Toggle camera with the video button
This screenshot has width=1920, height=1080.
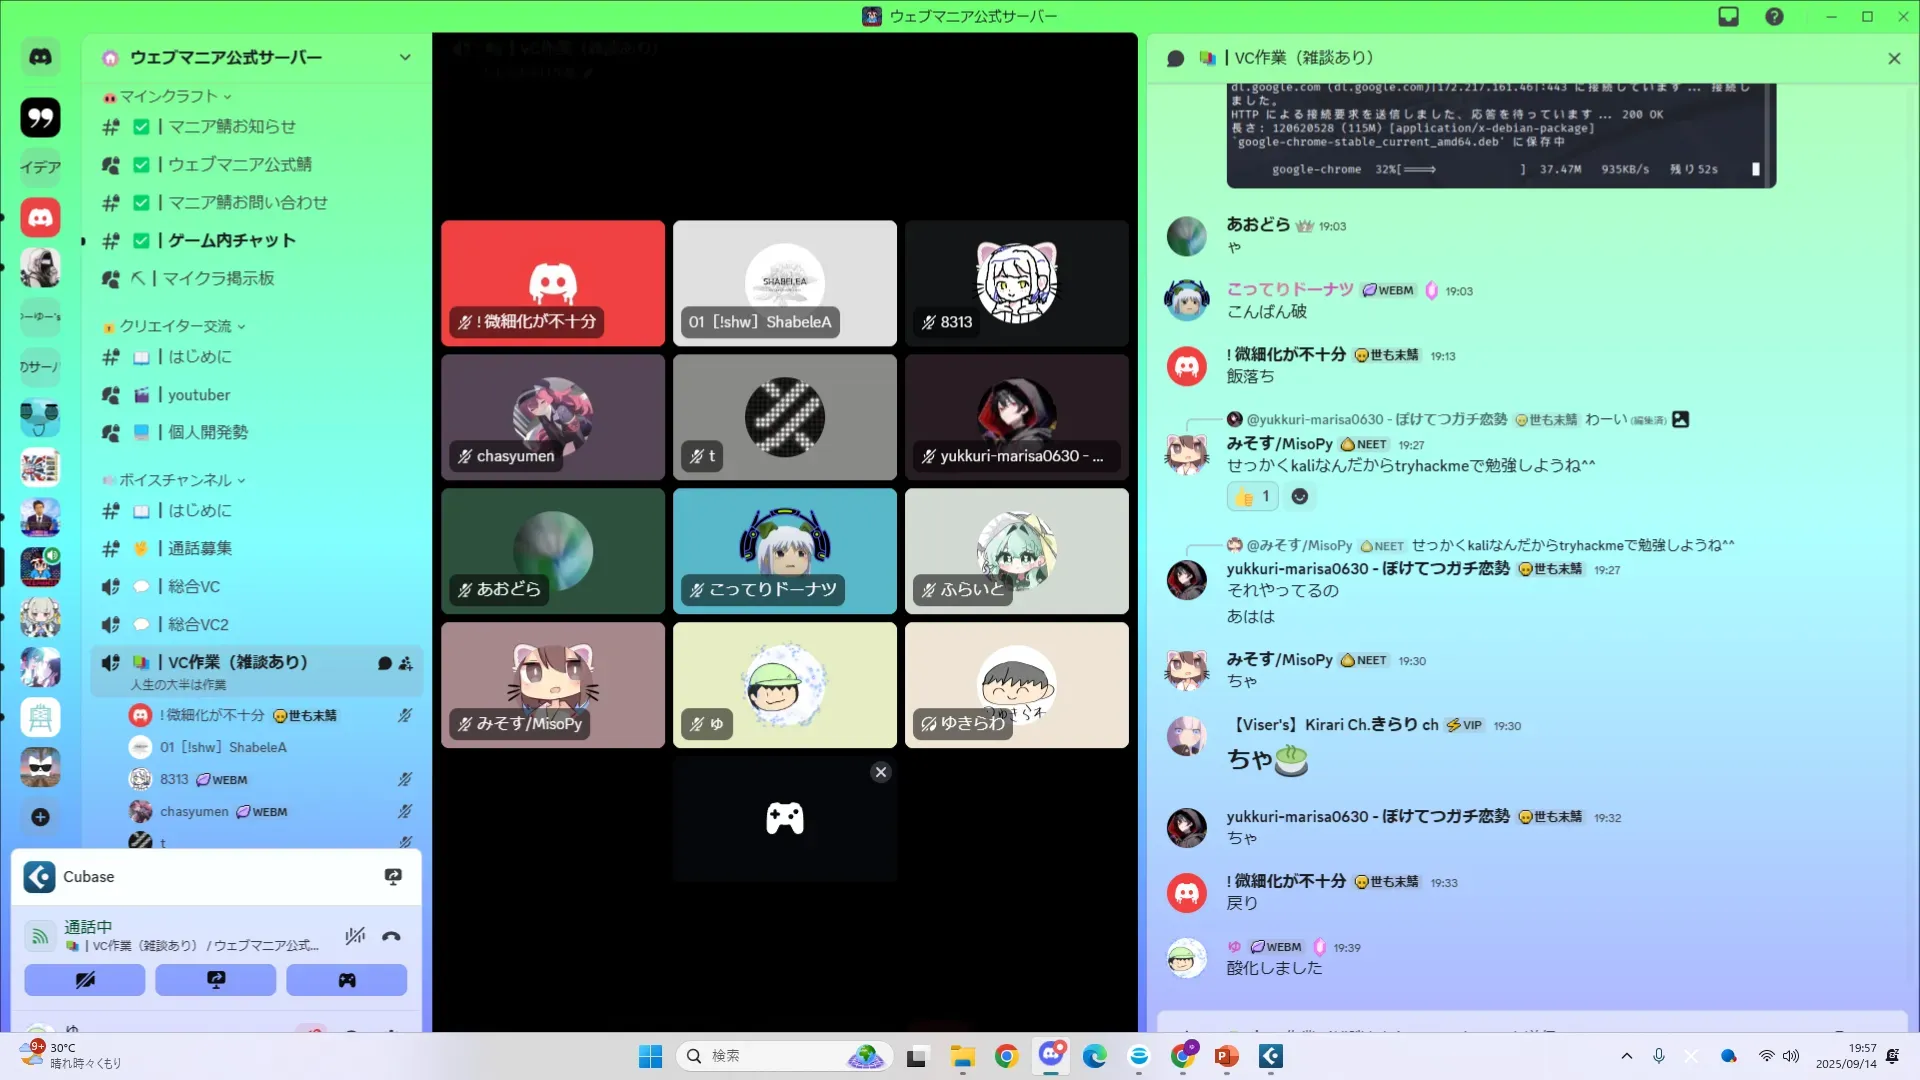tap(85, 980)
